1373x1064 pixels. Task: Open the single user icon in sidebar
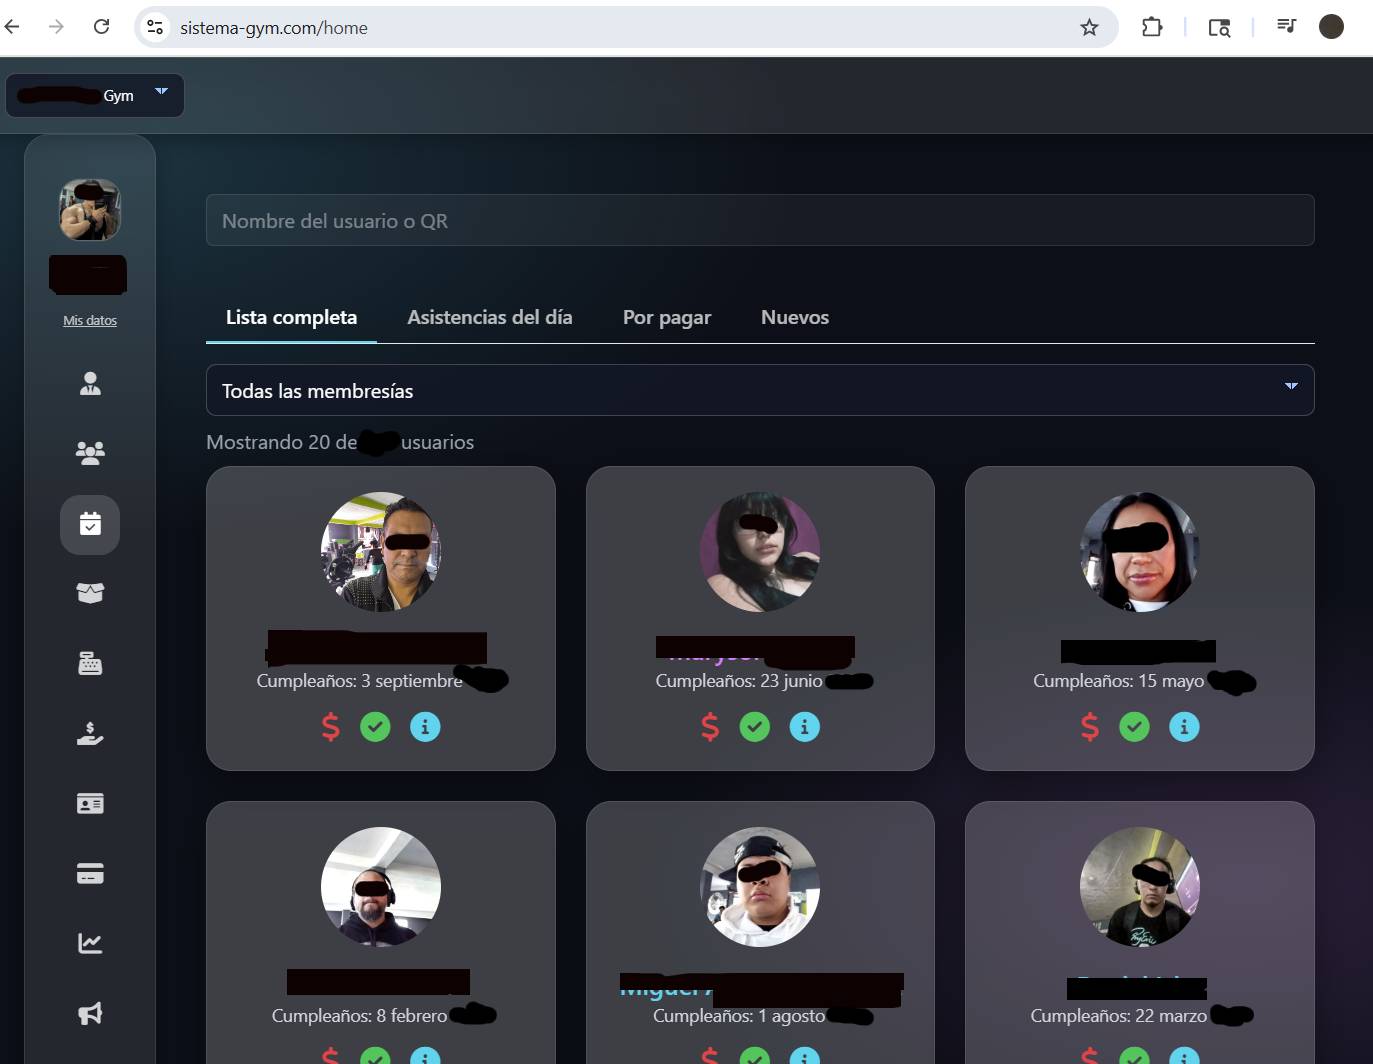coord(90,384)
